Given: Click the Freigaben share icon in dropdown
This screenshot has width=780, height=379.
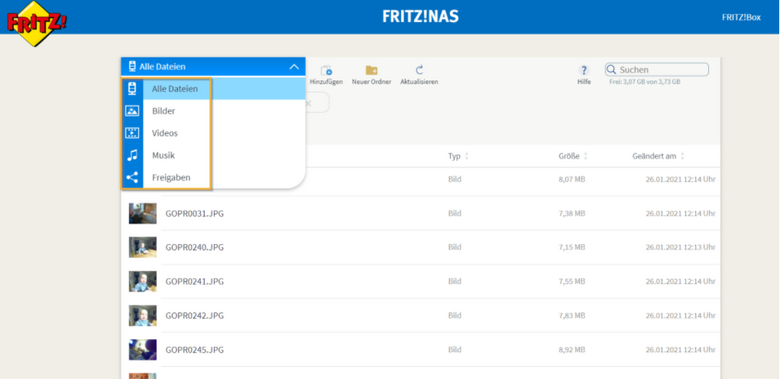Looking at the screenshot, I should tap(132, 177).
